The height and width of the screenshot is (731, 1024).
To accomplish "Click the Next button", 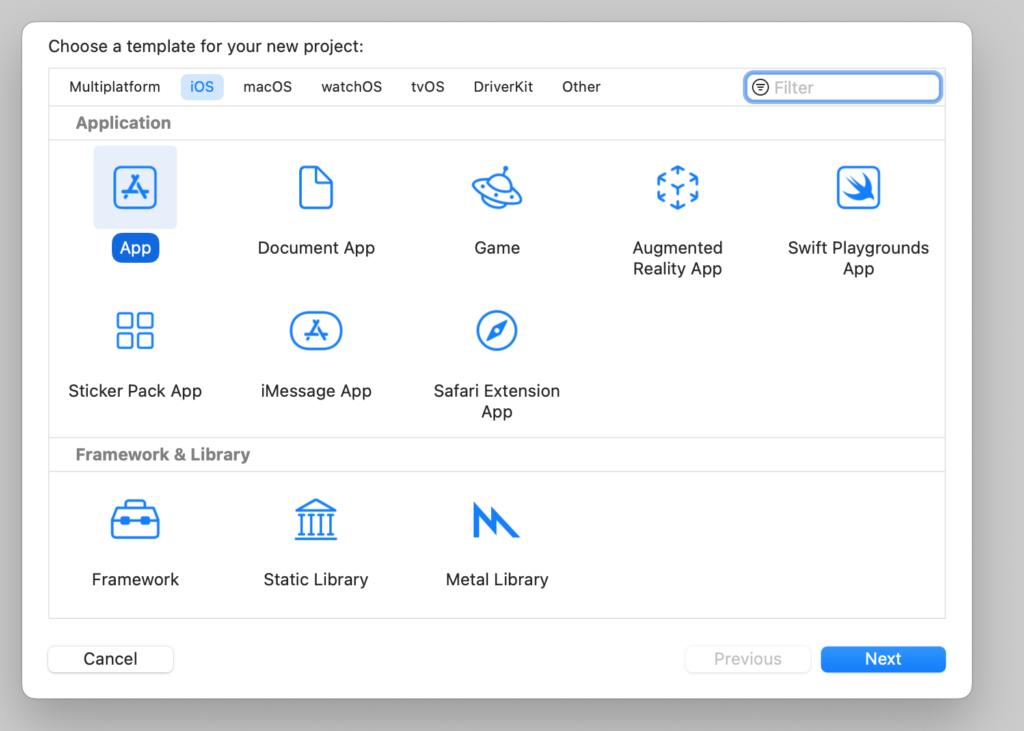I will tap(883, 658).
